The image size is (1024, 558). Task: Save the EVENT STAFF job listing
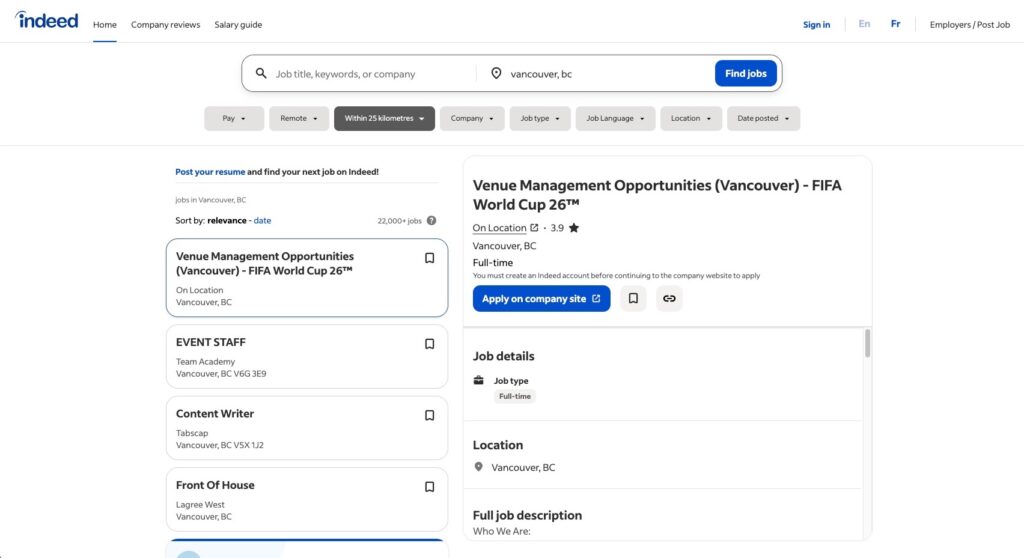(429, 344)
